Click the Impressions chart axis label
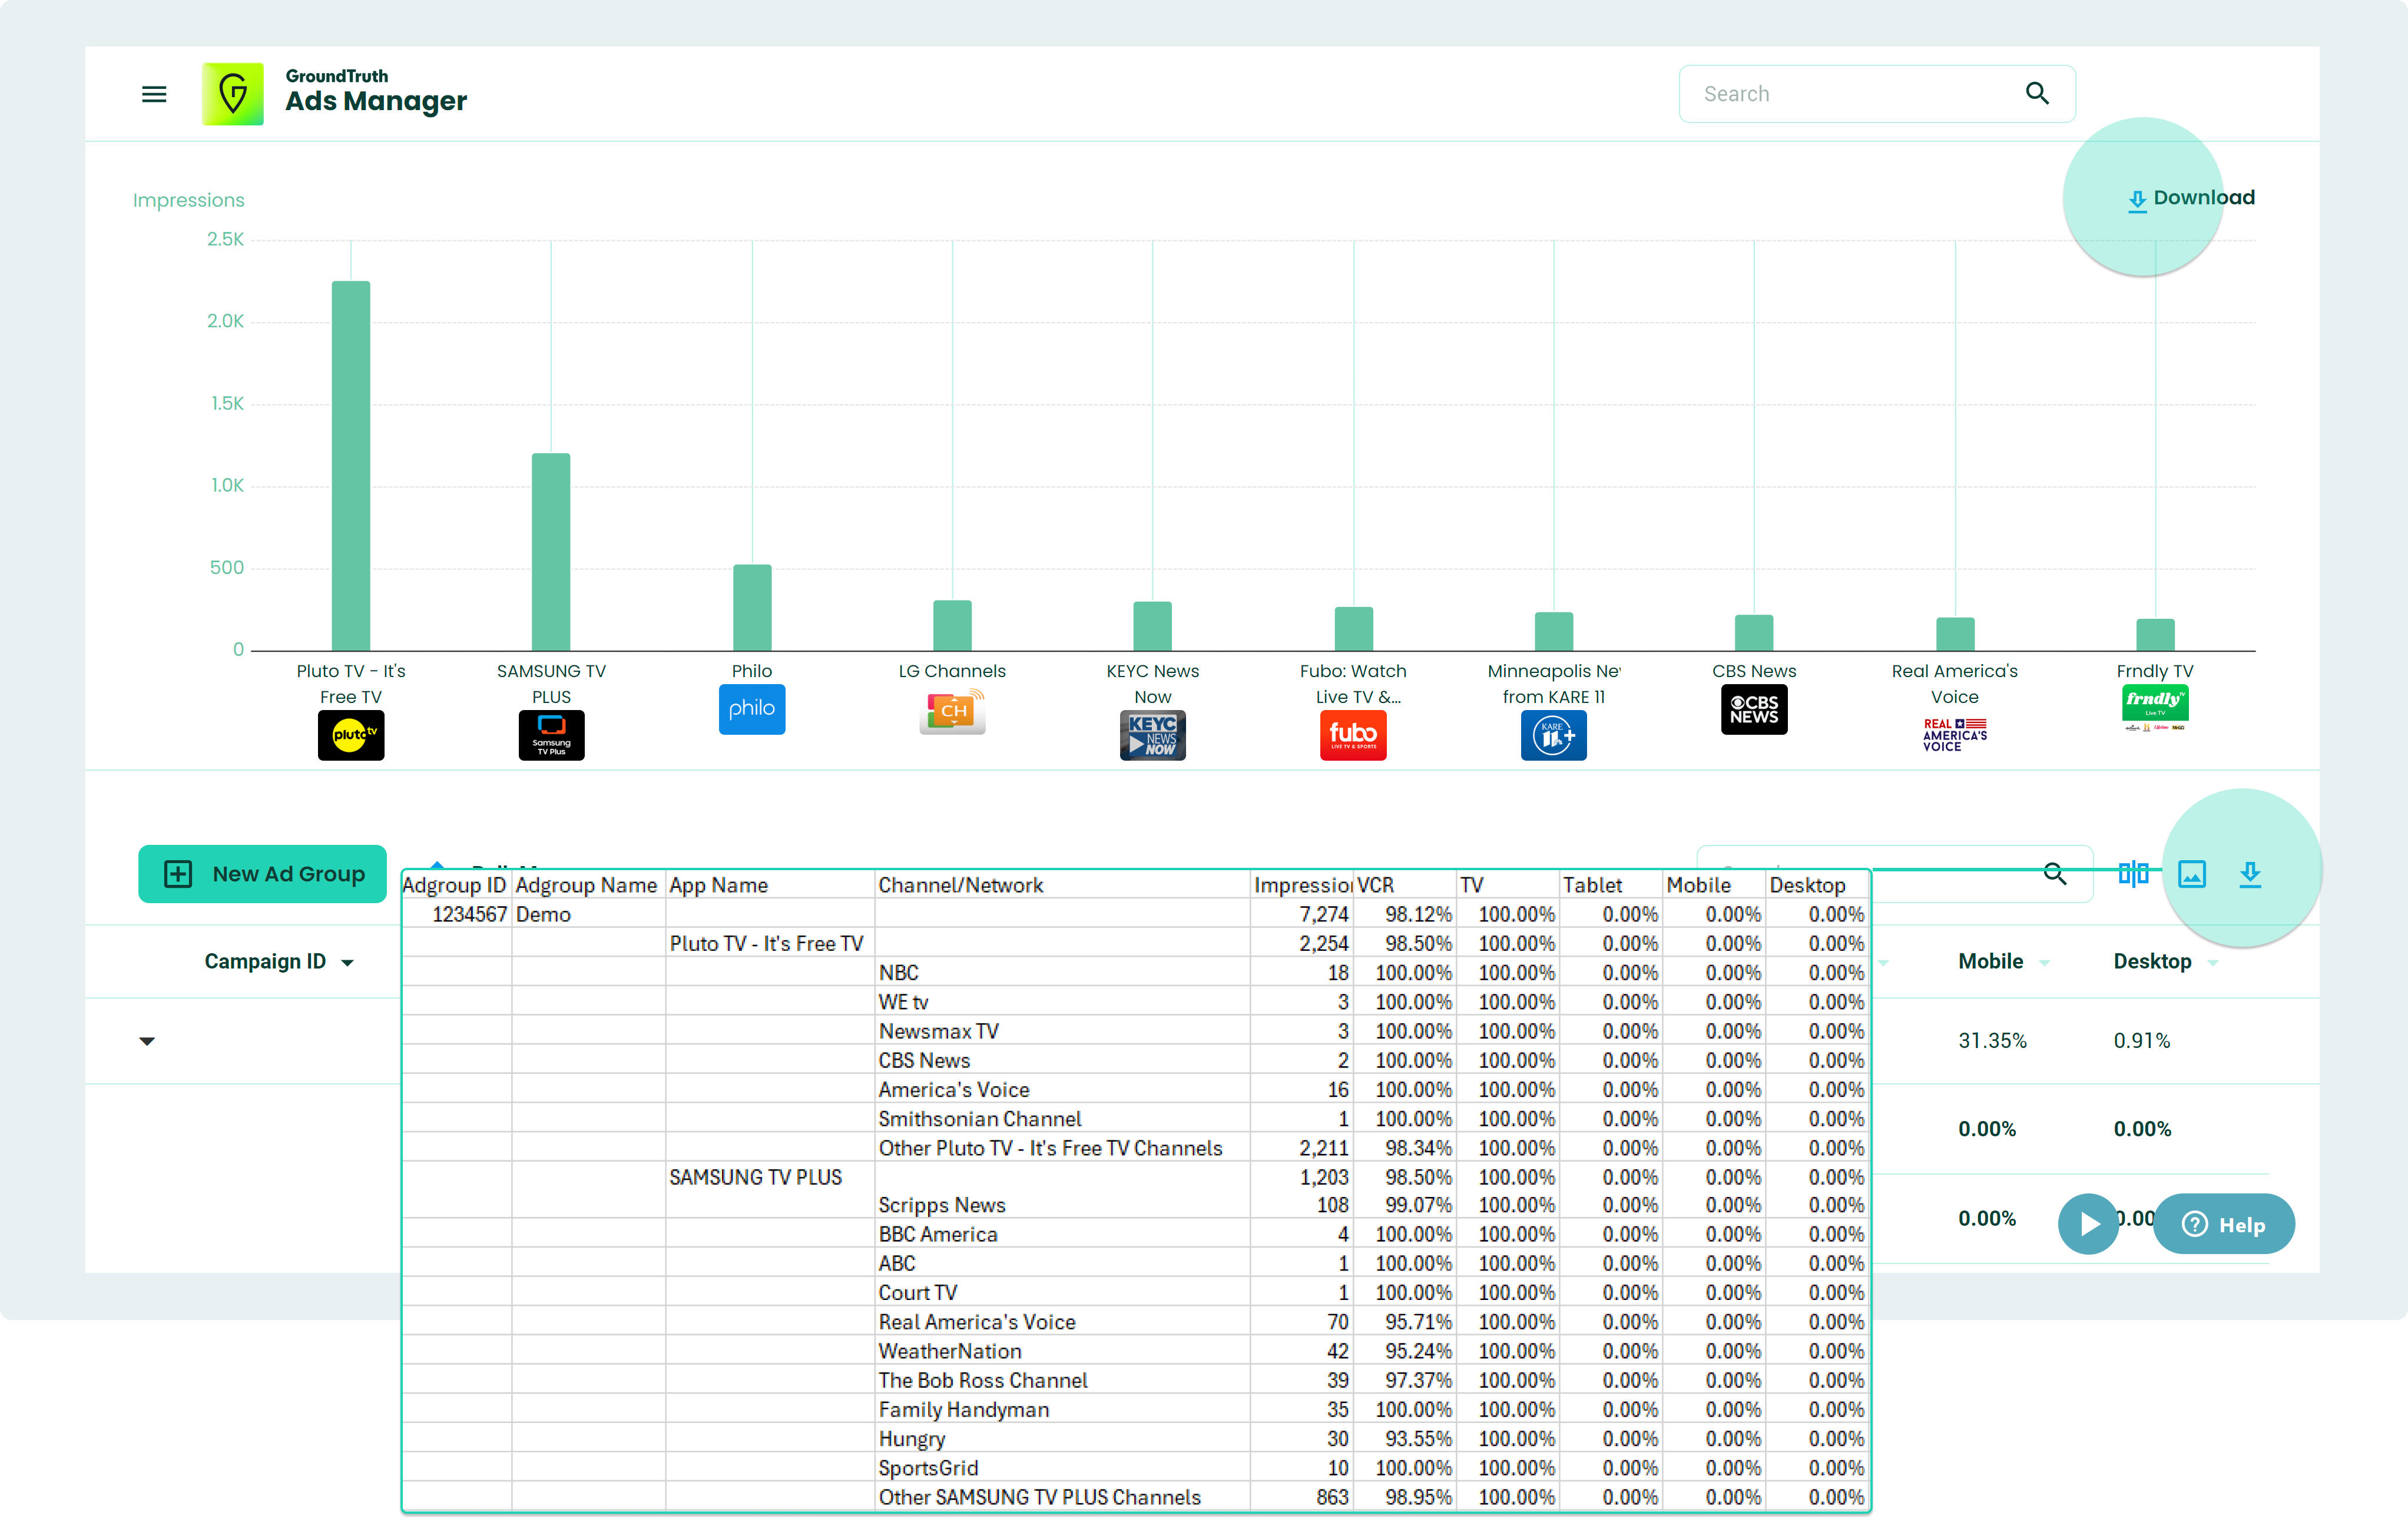Image resolution: width=2408 pixels, height=1519 pixels. click(x=188, y=200)
